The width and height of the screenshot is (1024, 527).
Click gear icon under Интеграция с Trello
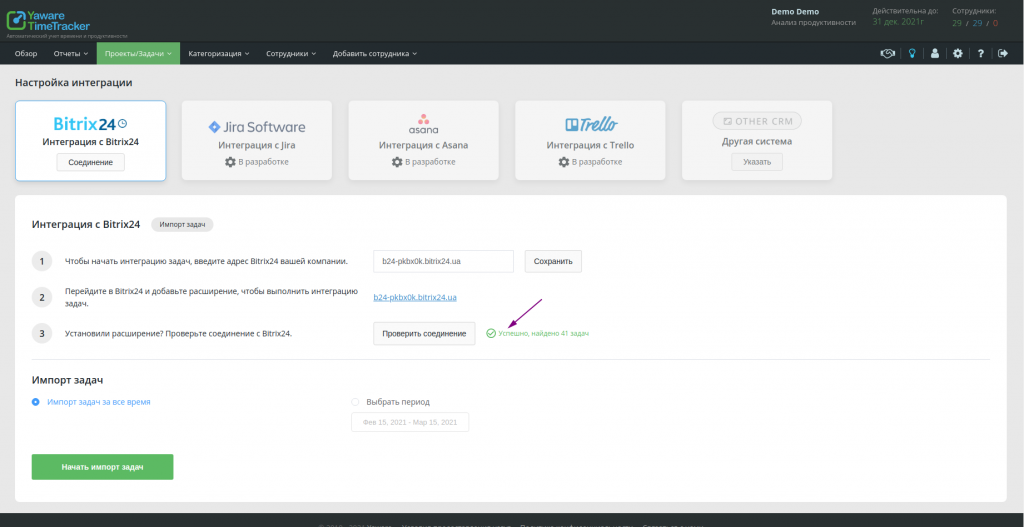(564, 162)
